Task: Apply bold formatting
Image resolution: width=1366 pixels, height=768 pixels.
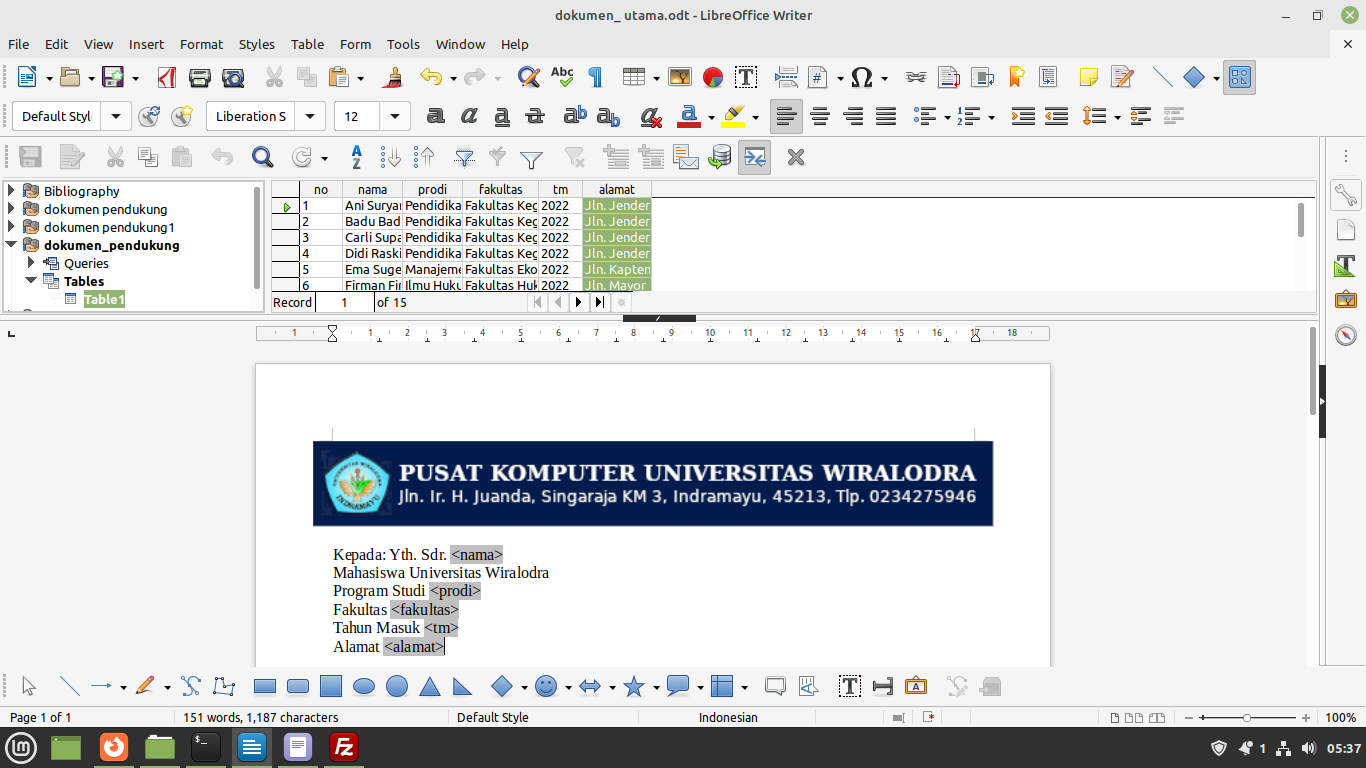Action: [435, 117]
